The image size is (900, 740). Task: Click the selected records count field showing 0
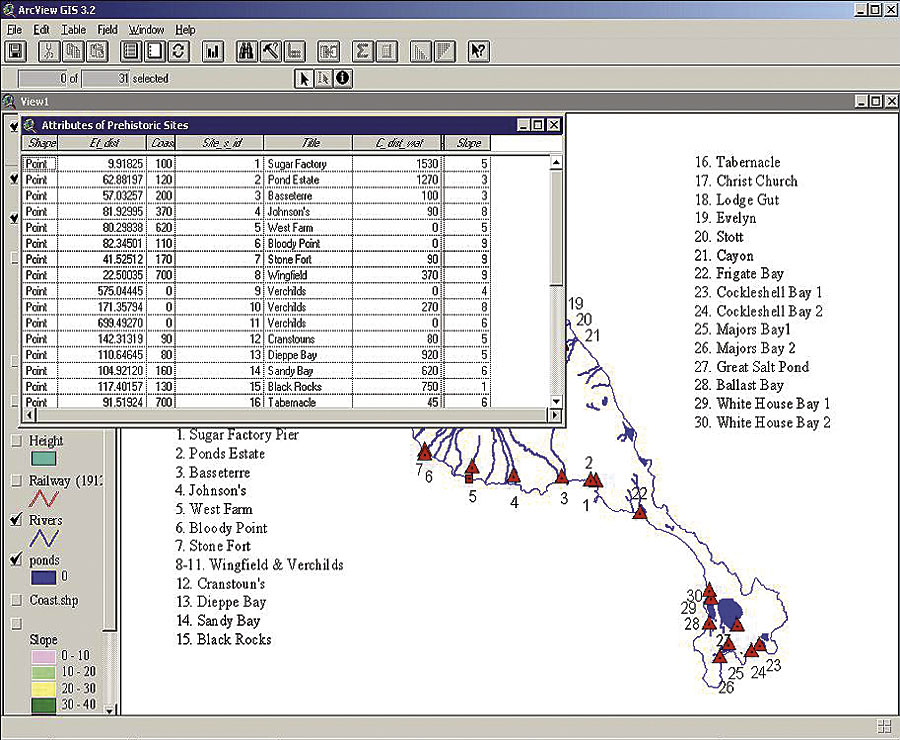click(44, 79)
